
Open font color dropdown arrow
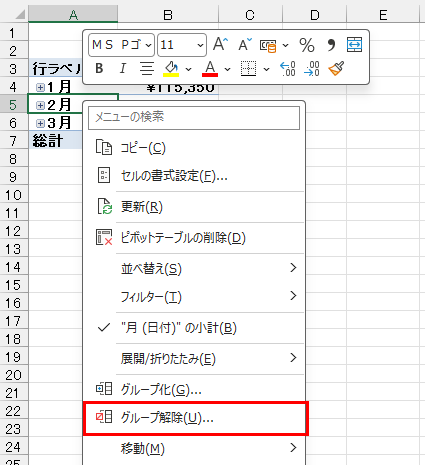point(228,69)
